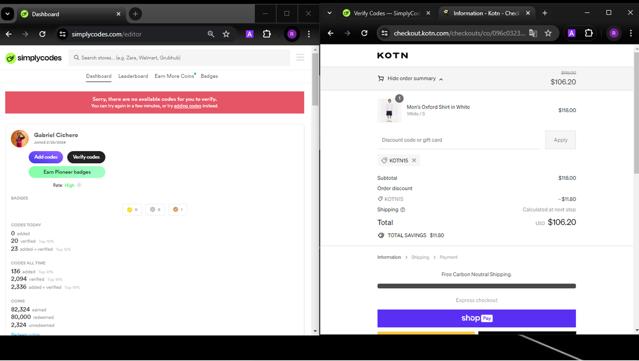Open Chrome three-dot menu in Kotn browser

631,33
